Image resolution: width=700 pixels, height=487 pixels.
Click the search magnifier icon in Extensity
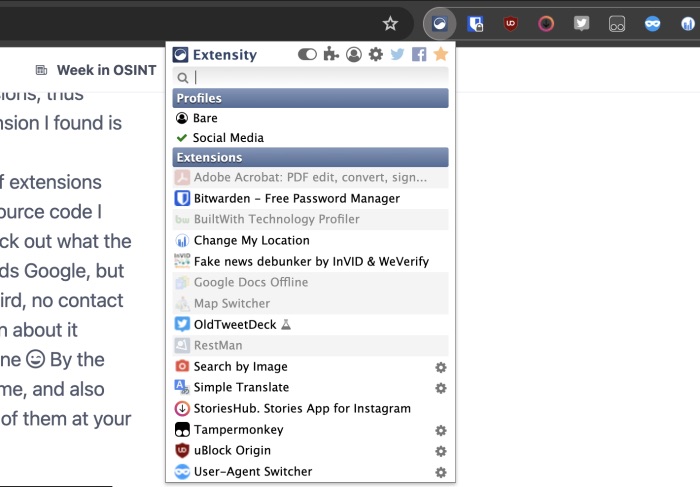click(183, 78)
